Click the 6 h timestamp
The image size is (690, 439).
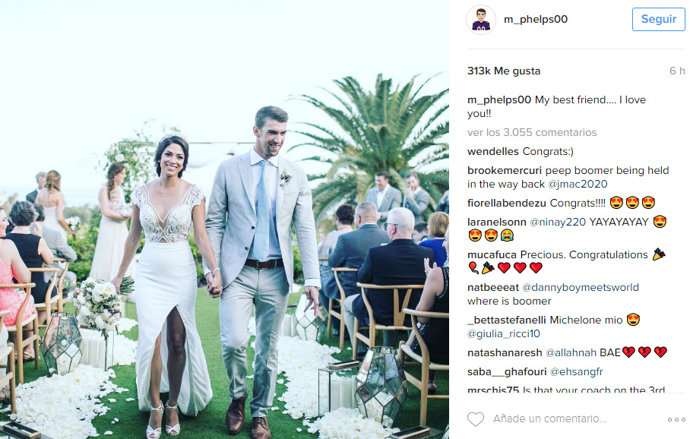[677, 71]
